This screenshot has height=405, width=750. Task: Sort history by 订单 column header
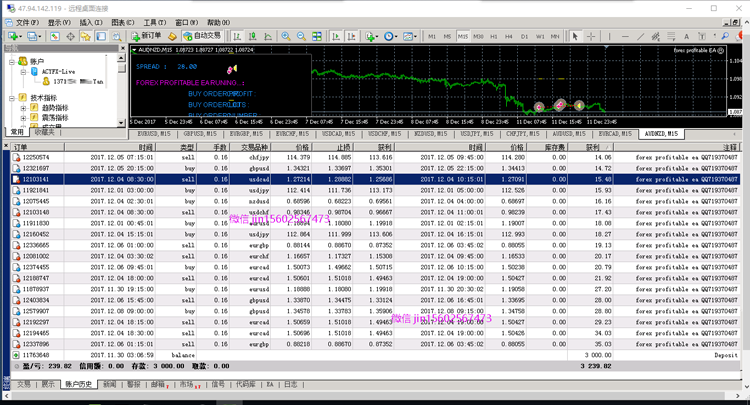37,147
